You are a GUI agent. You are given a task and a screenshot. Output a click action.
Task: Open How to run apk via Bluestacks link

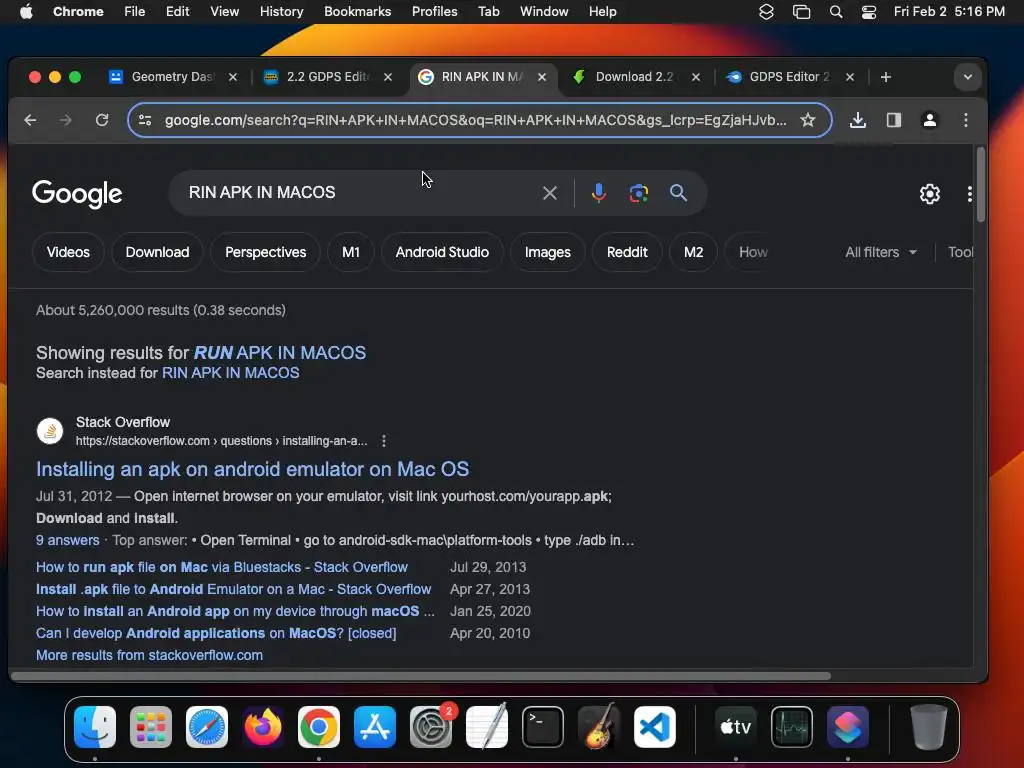click(221, 567)
